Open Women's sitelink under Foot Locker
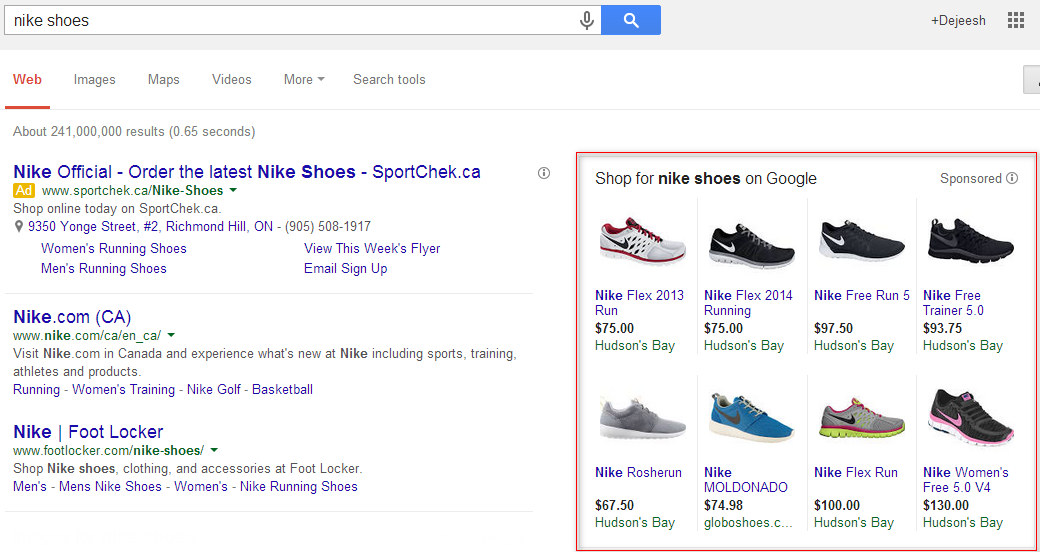 tap(201, 486)
